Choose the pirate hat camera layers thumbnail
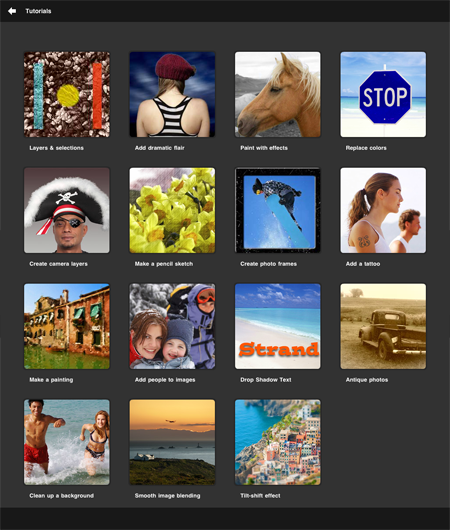This screenshot has width=450, height=530. coord(67,210)
